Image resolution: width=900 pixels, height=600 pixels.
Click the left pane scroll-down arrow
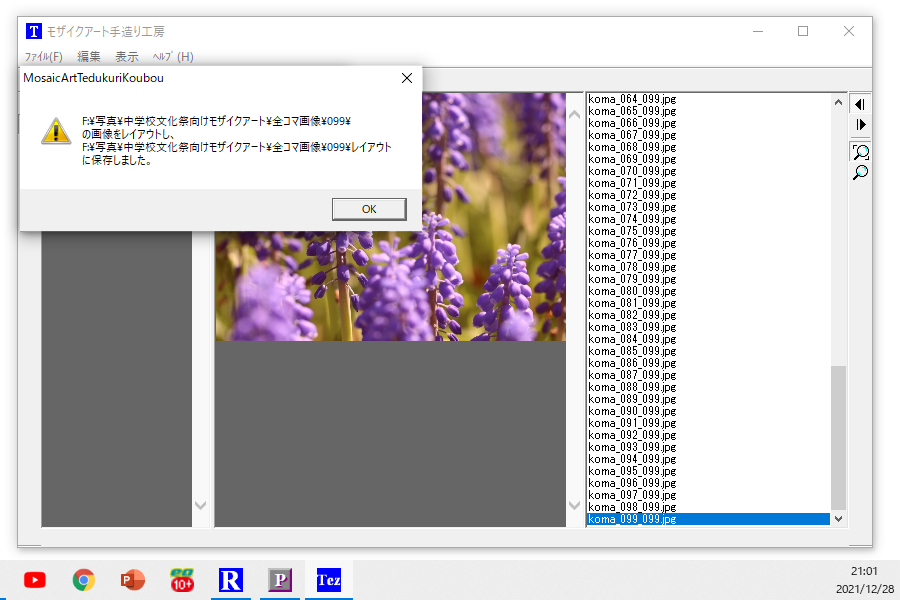coord(200,505)
